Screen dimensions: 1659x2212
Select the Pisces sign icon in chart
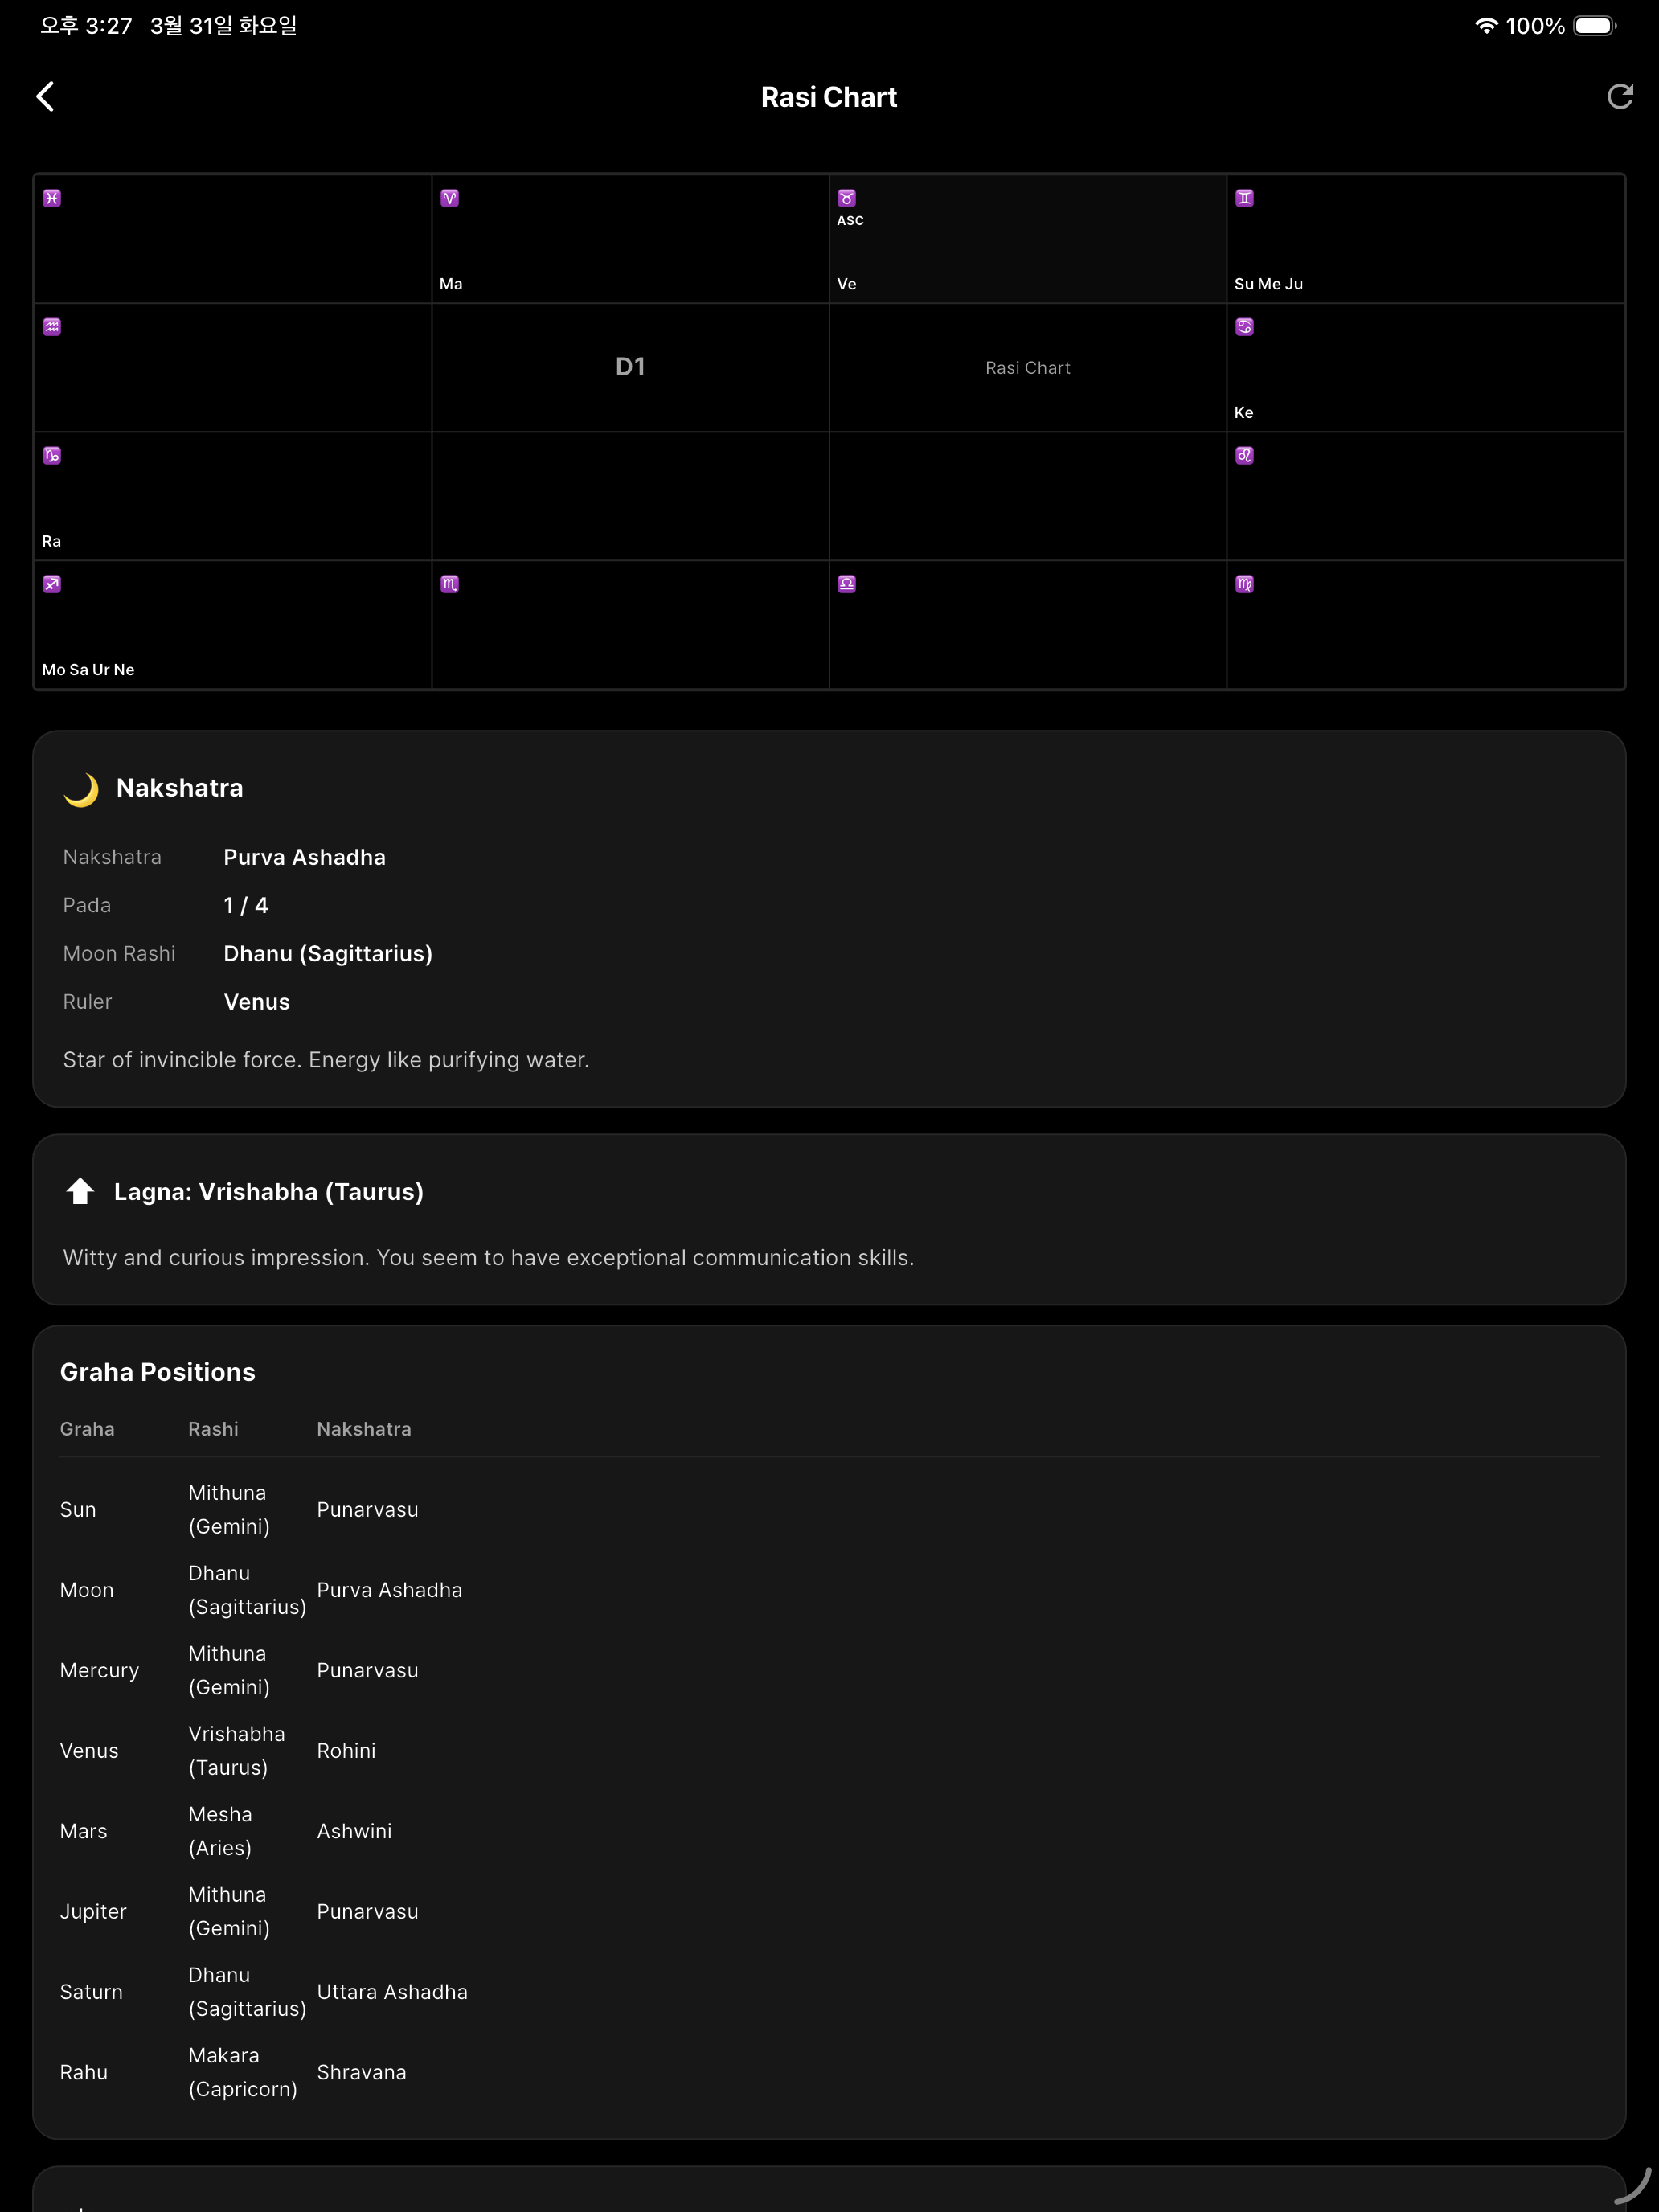(x=52, y=198)
